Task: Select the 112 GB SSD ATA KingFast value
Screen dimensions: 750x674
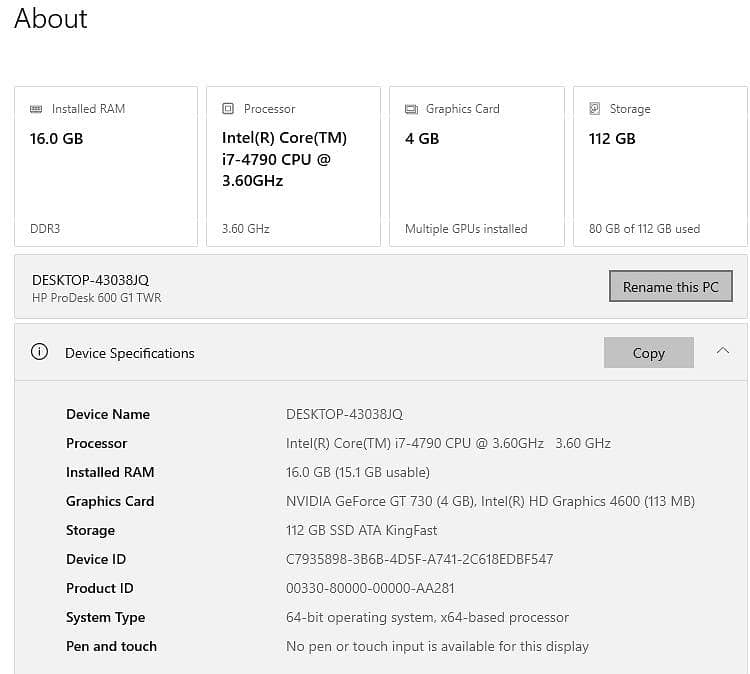Action: point(362,530)
